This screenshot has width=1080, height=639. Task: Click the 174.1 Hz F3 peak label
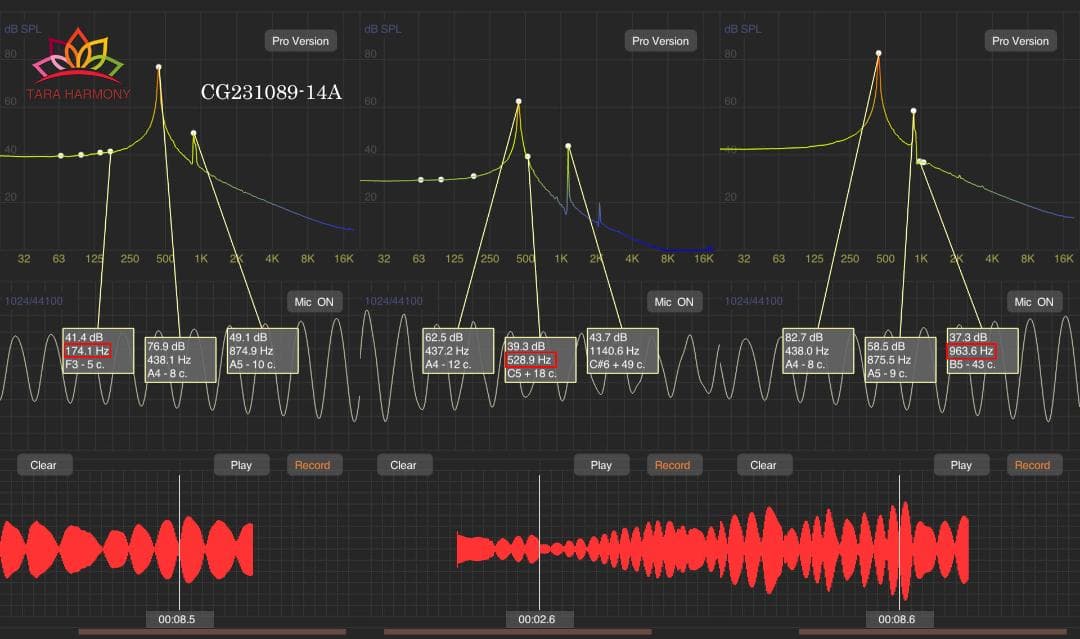(x=96, y=351)
